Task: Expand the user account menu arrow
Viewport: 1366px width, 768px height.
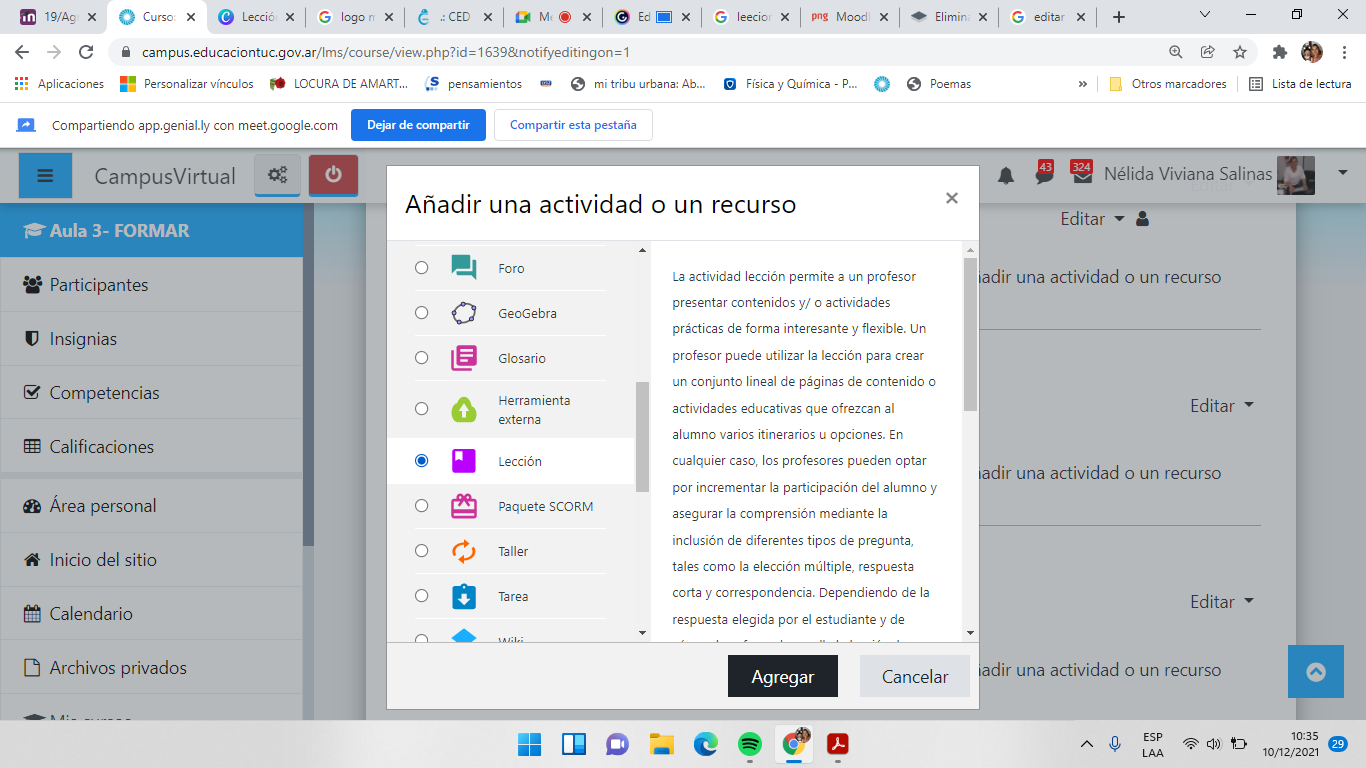Action: (x=1341, y=174)
